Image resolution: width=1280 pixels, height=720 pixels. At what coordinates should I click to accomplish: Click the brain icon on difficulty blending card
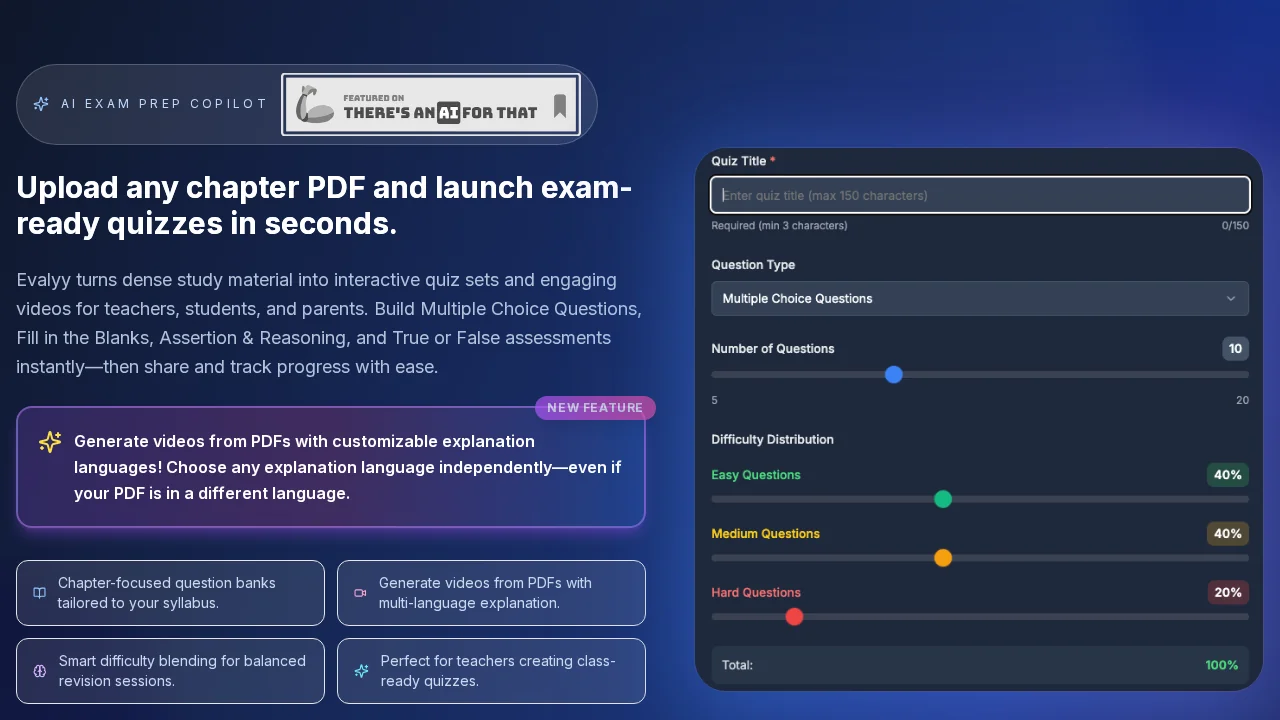pyautogui.click(x=39, y=671)
